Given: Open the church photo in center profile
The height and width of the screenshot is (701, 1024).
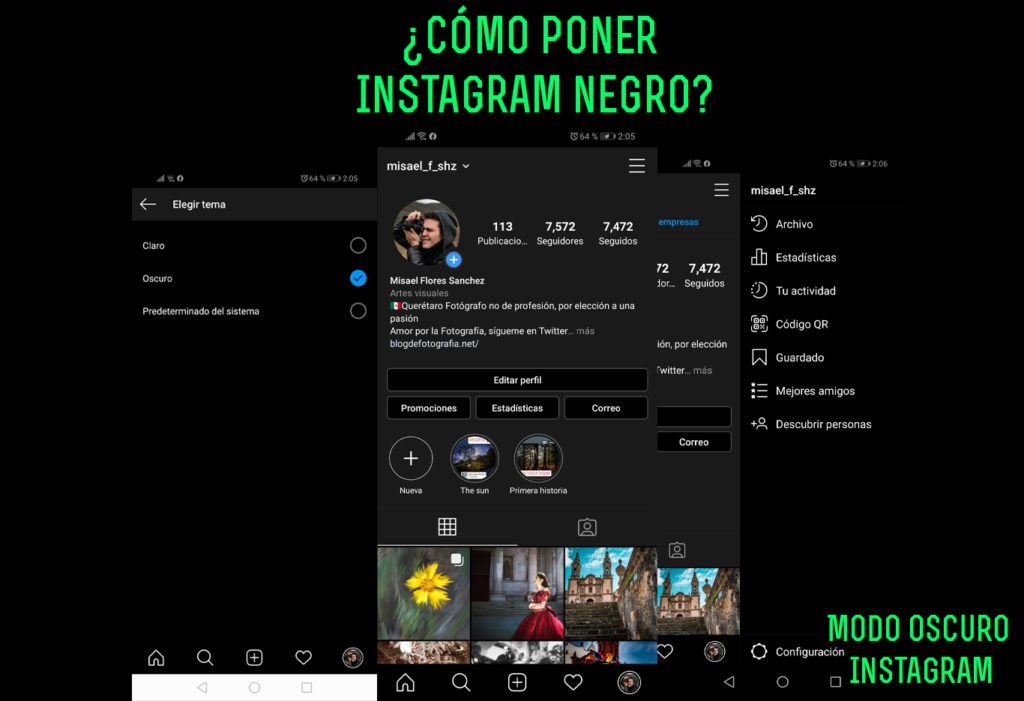Looking at the screenshot, I should coord(611,593).
